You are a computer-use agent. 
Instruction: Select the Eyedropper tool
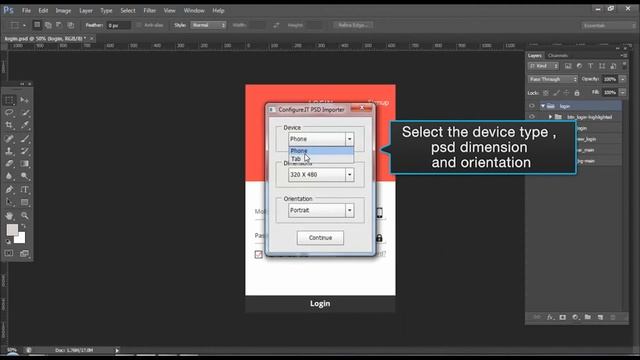[x=24, y=125]
